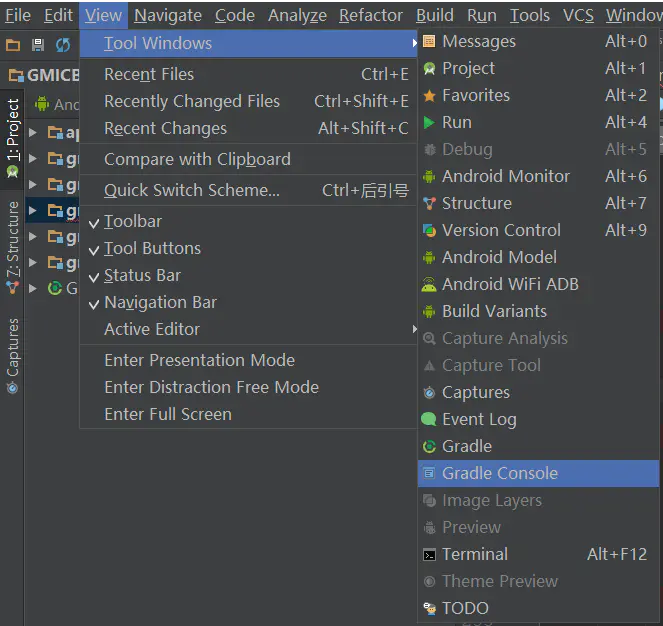The image size is (663, 626).
Task: Toggle the Navigation Bar visibility option
Action: [160, 302]
